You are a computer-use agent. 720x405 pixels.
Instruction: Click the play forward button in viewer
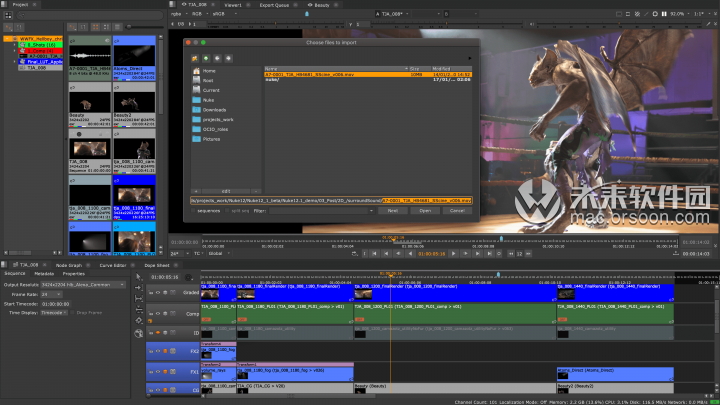[x=453, y=253]
